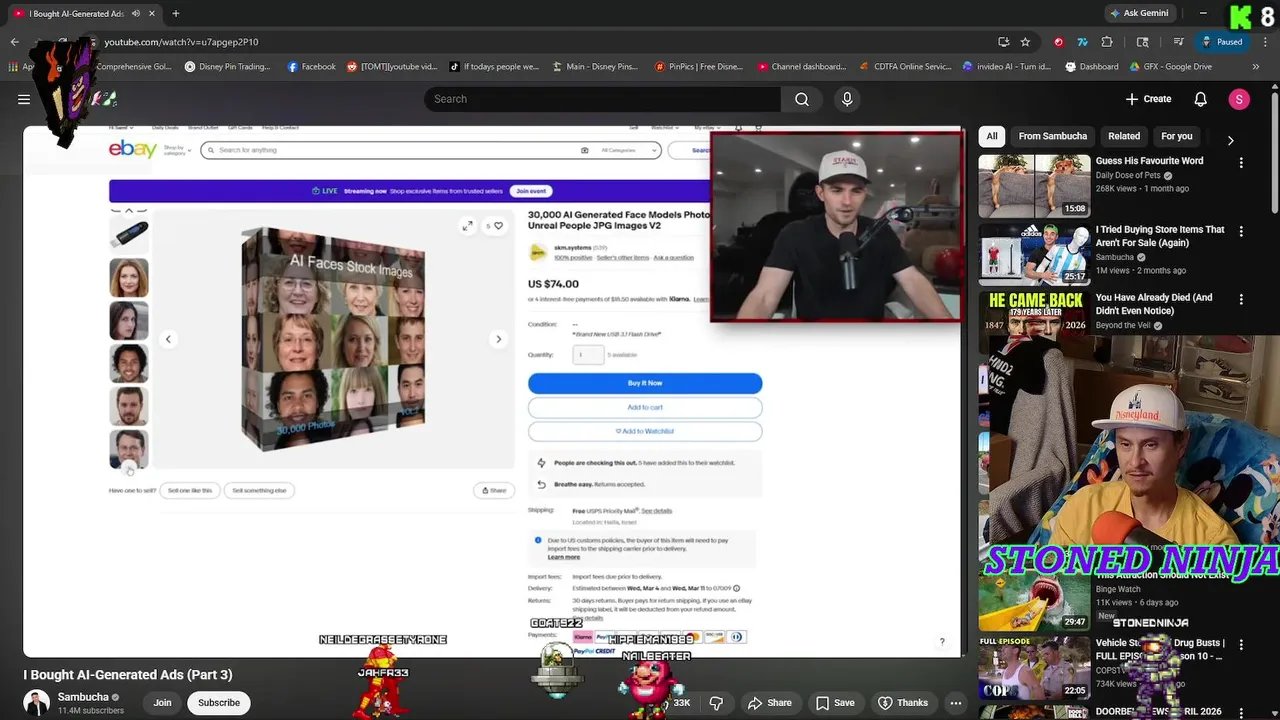Open the Guess His Favourite Word thumbnail
Screen dimensions: 1280x720
[1034, 186]
